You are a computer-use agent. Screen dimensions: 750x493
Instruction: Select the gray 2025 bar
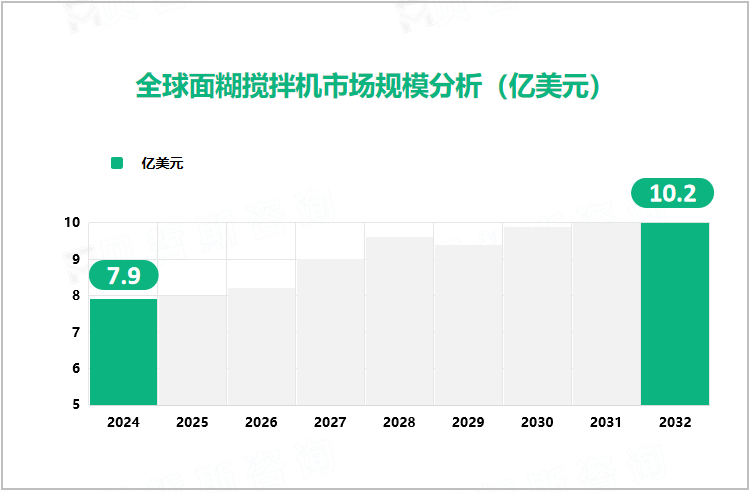coord(192,350)
